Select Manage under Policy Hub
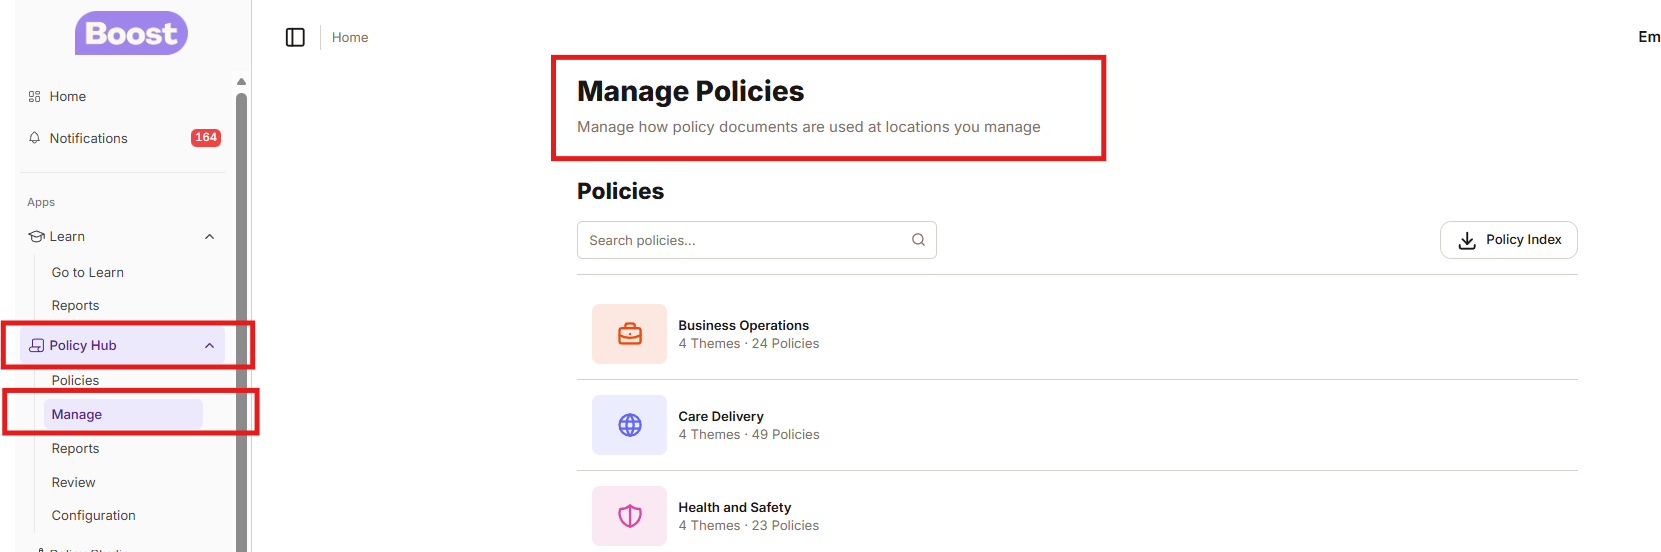Screen dimensions: 1661x552 click(77, 415)
